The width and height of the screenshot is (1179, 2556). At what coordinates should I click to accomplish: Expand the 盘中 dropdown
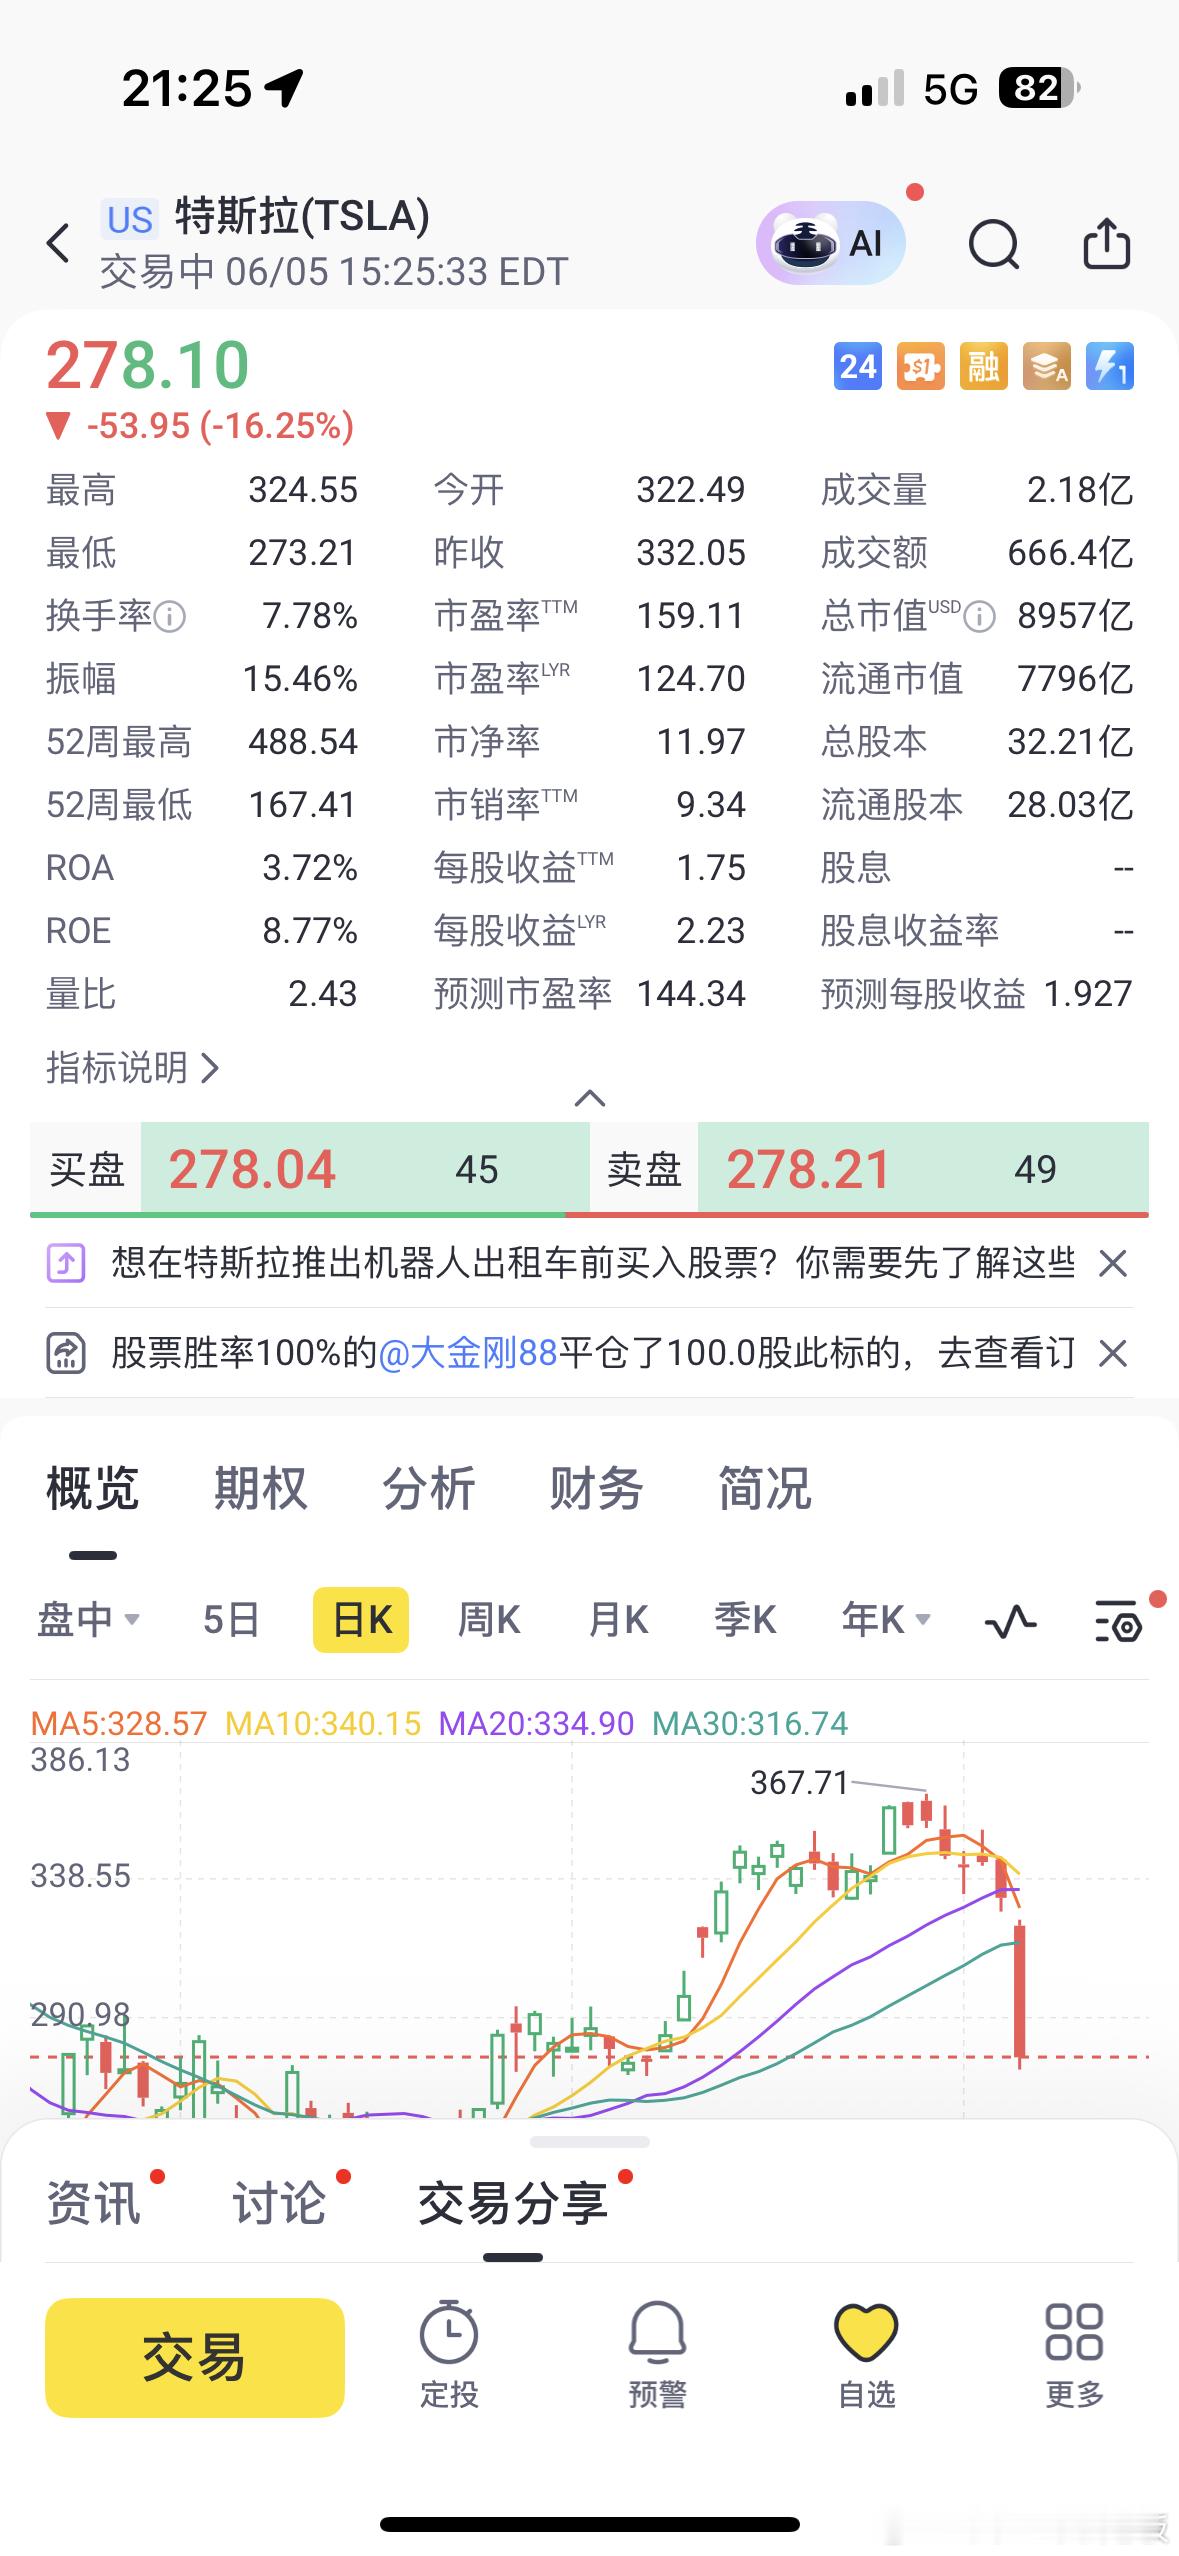[x=88, y=1620]
